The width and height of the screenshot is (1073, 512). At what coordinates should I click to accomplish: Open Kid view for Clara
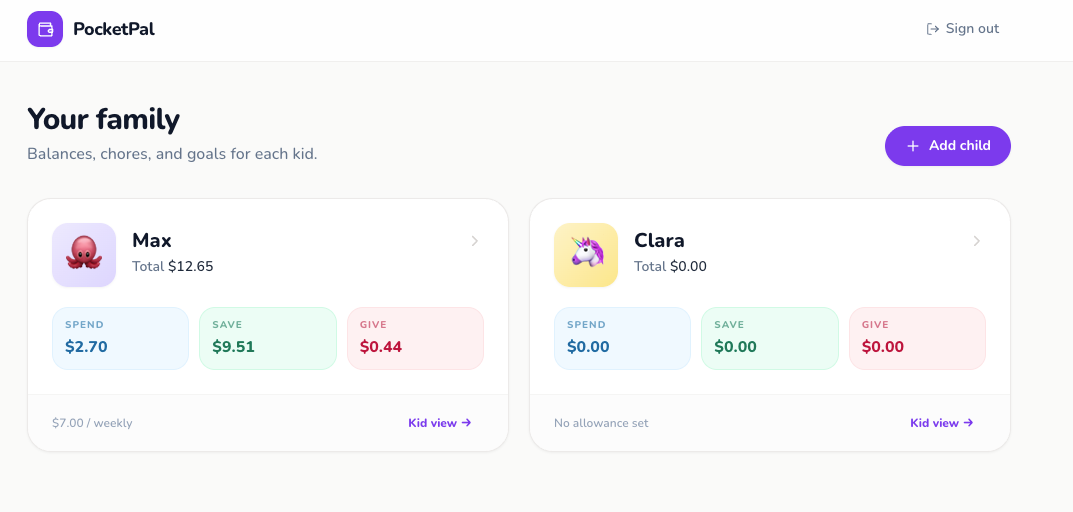(942, 422)
